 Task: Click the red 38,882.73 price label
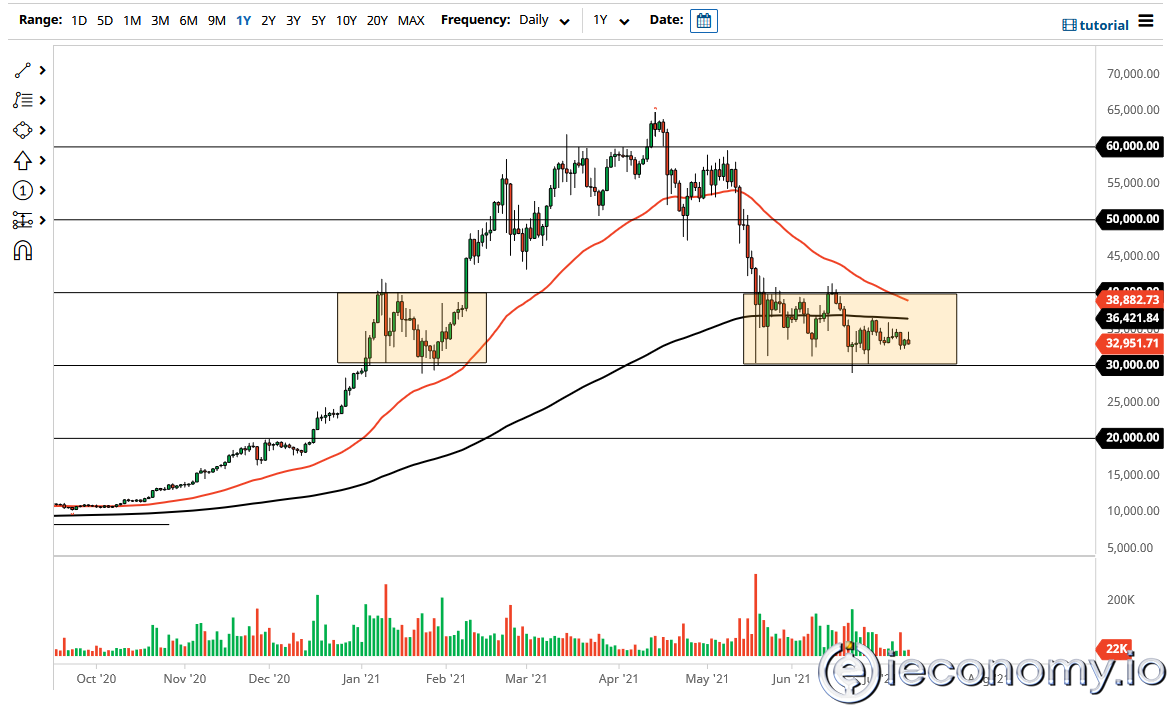pyautogui.click(x=1130, y=299)
